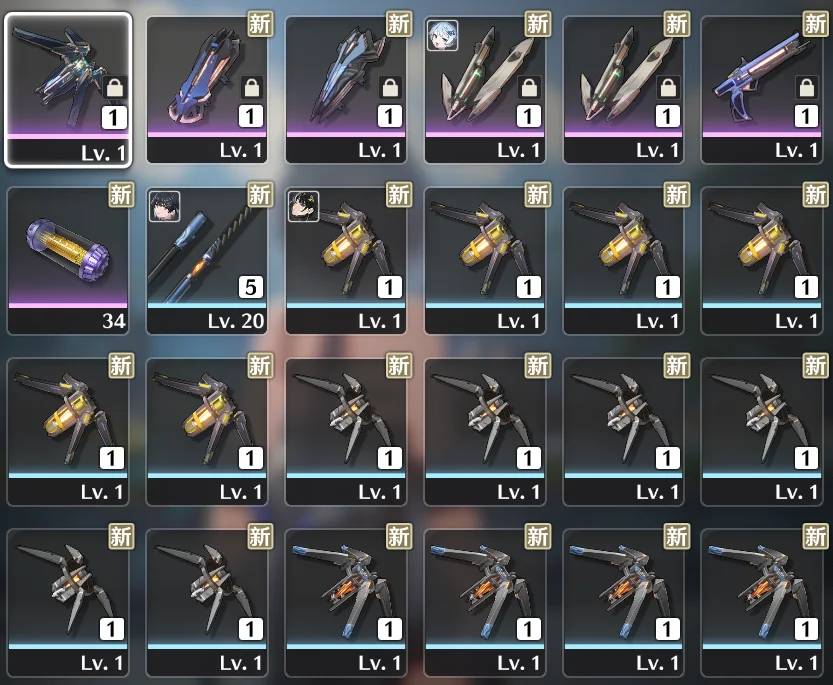
Task: Click the rank 5 badge on the sword
Action: [x=251, y=287]
